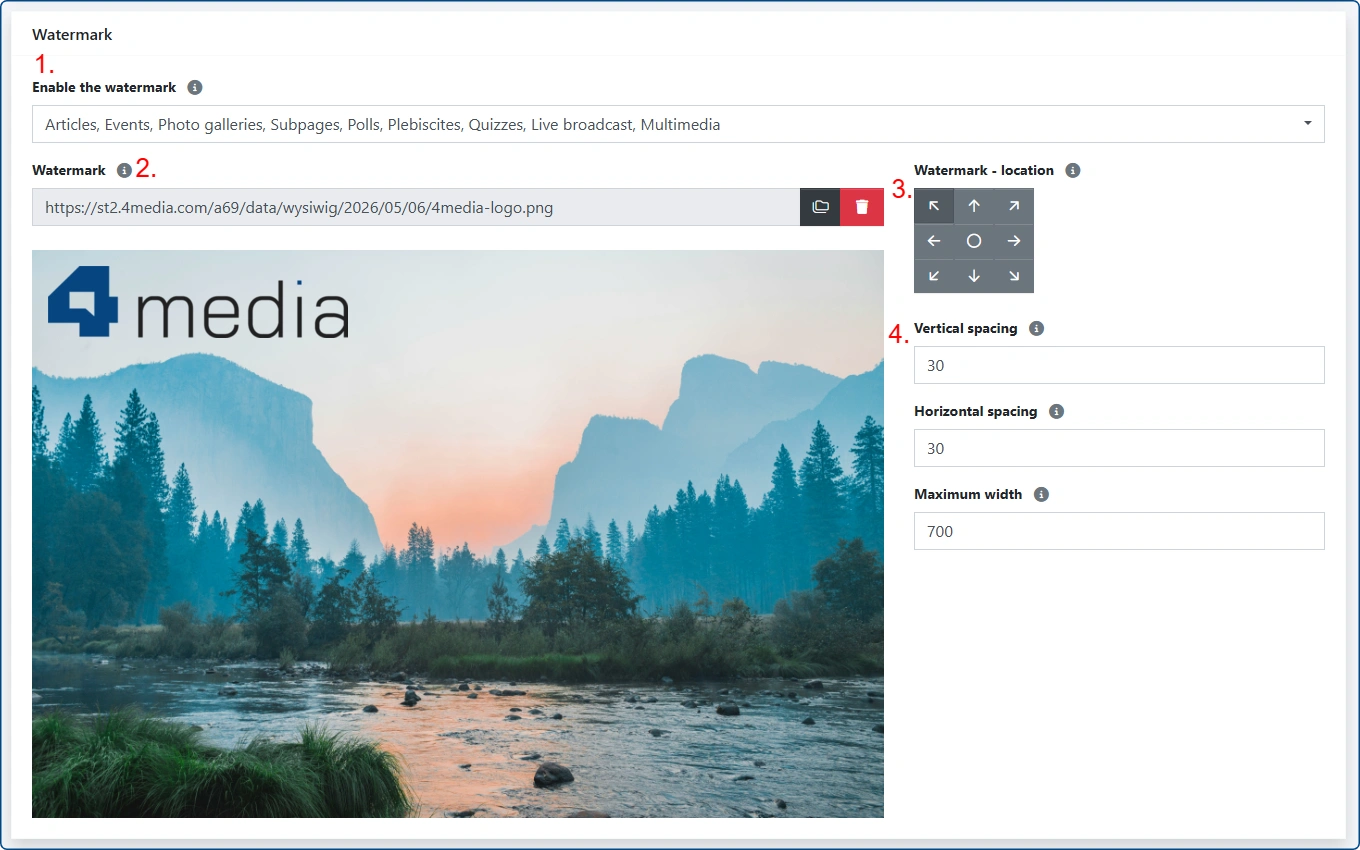Click dropdown caret of watermark module list

[x=1308, y=124]
